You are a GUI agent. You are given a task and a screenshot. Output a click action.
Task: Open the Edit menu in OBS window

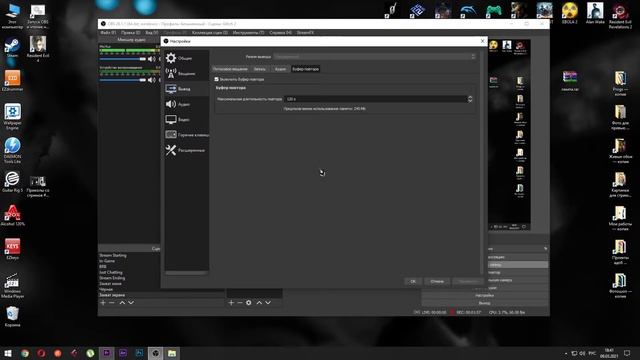(x=130, y=33)
